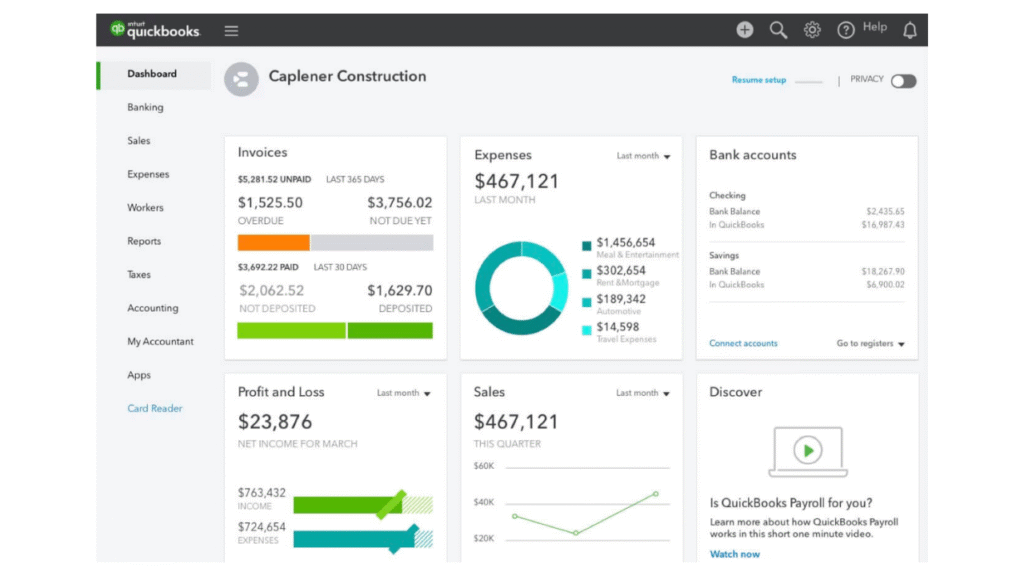1024x576 pixels.
Task: Open the notifications bell
Action: point(909,30)
